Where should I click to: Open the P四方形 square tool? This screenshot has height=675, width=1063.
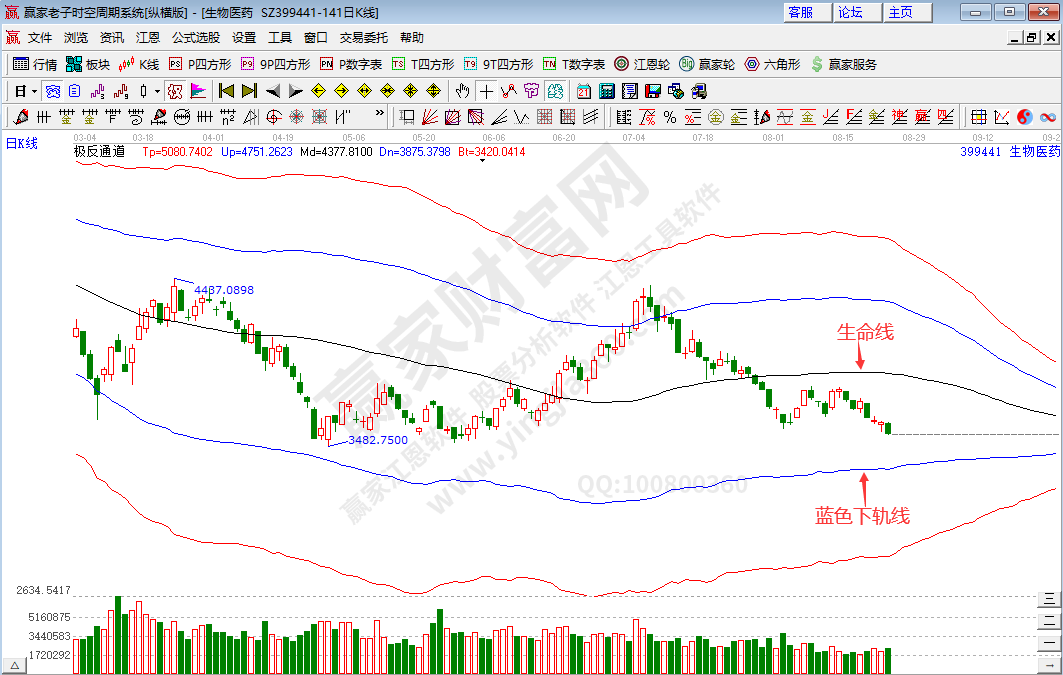199,64
